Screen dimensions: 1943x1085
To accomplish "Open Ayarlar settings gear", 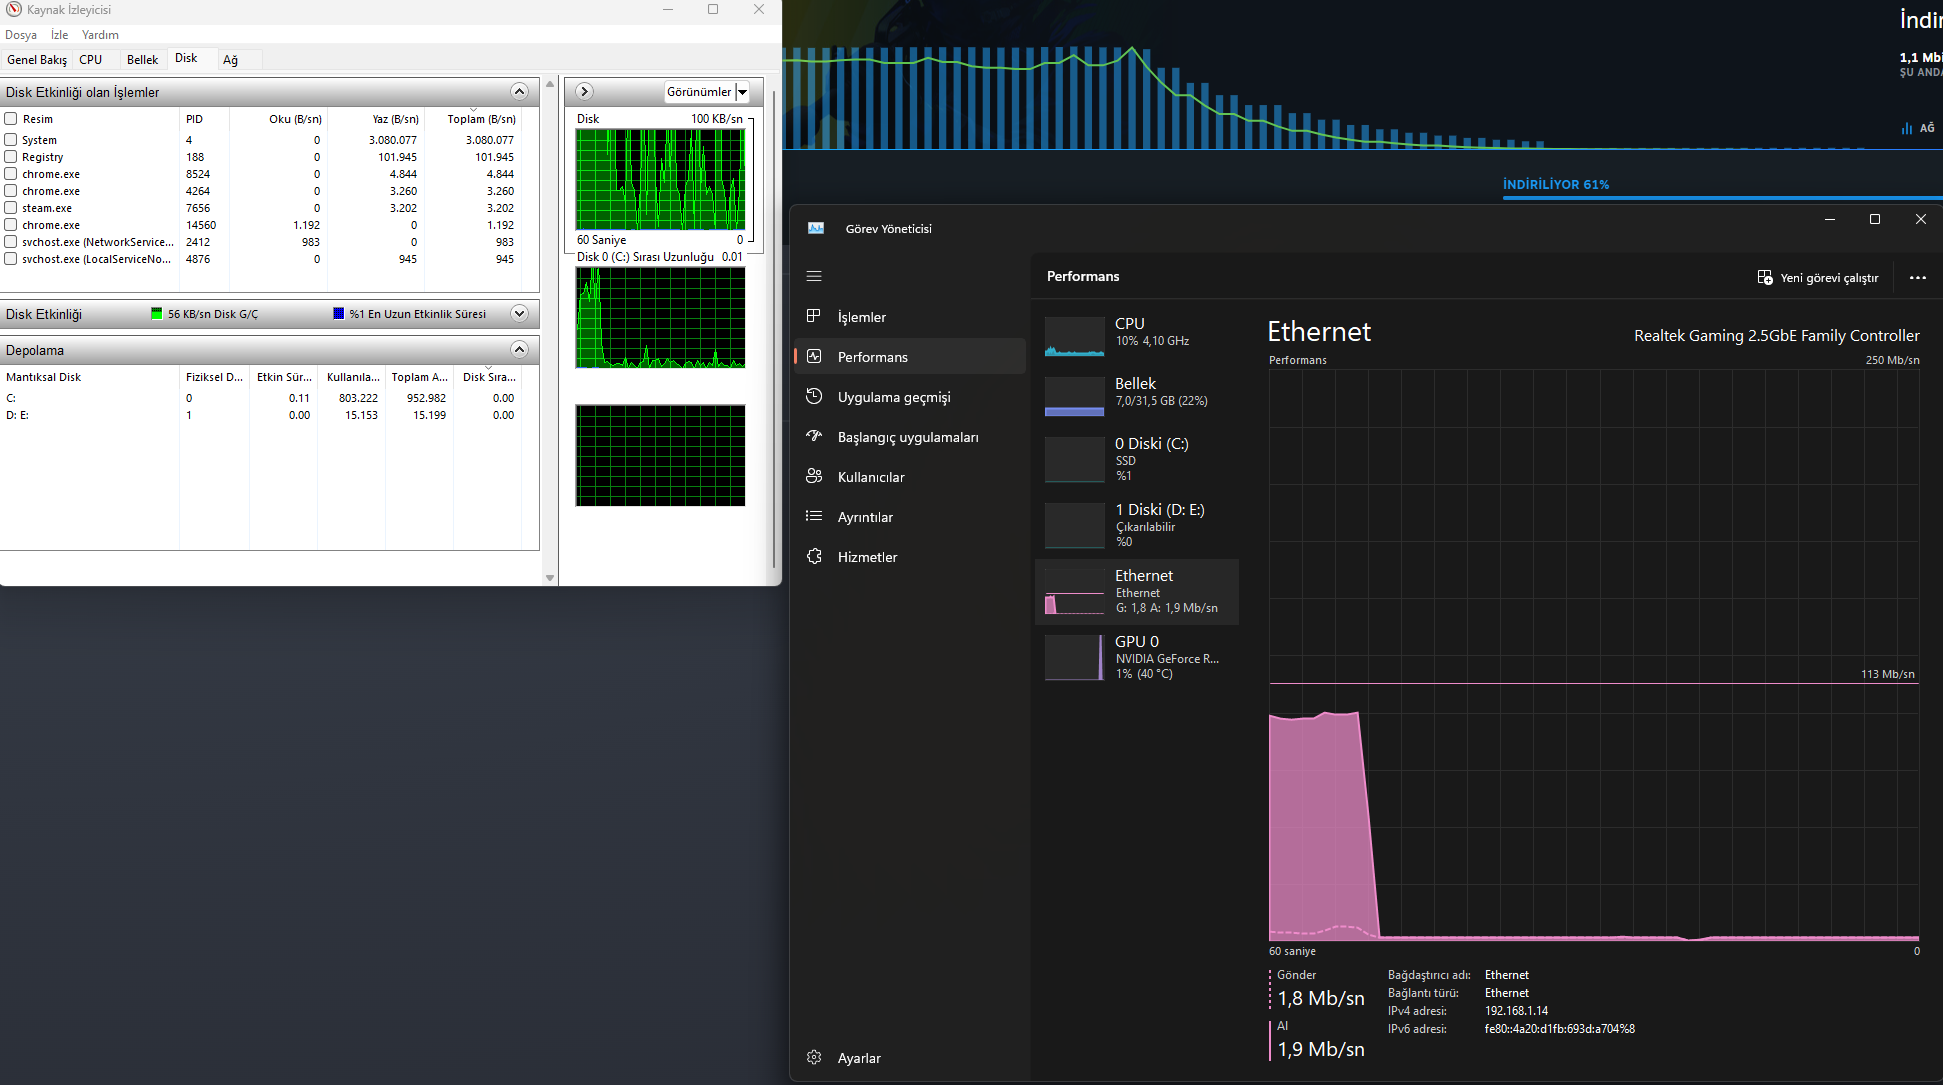I will tap(814, 1057).
